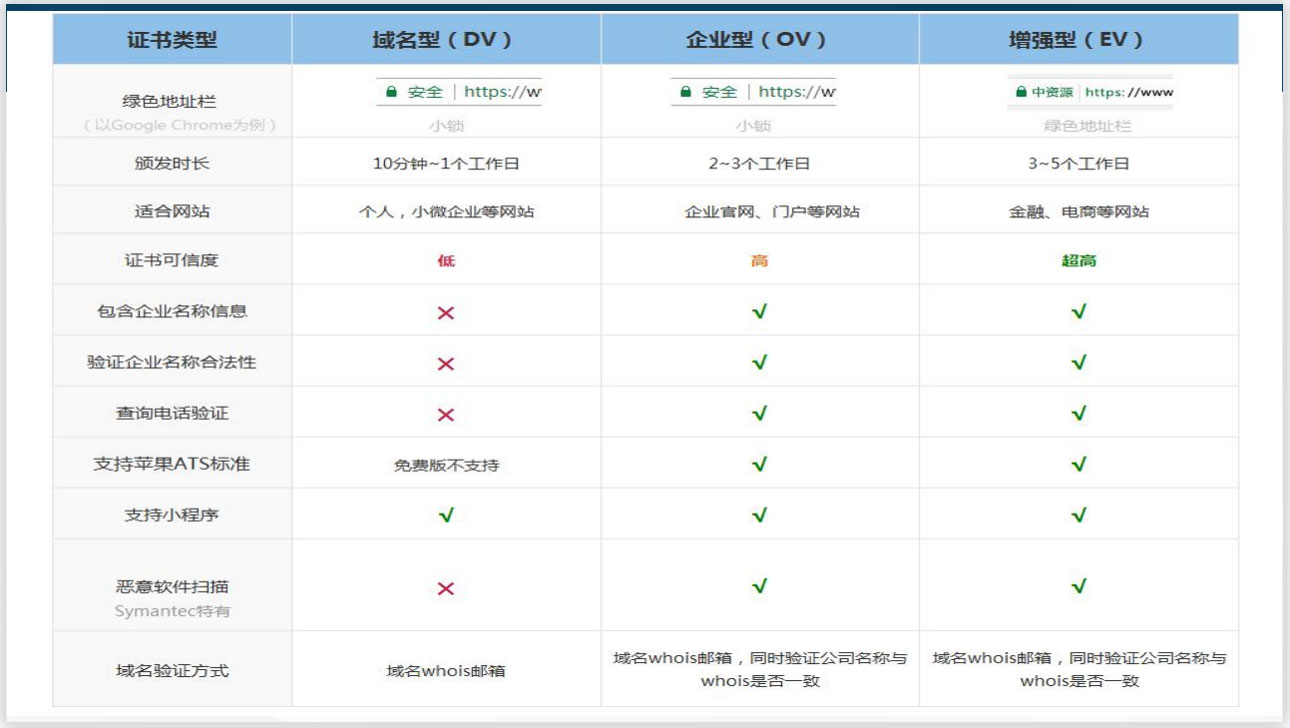This screenshot has height=728, width=1290.
Task: Select the 企业型（OV）column header
Action: 759,40
